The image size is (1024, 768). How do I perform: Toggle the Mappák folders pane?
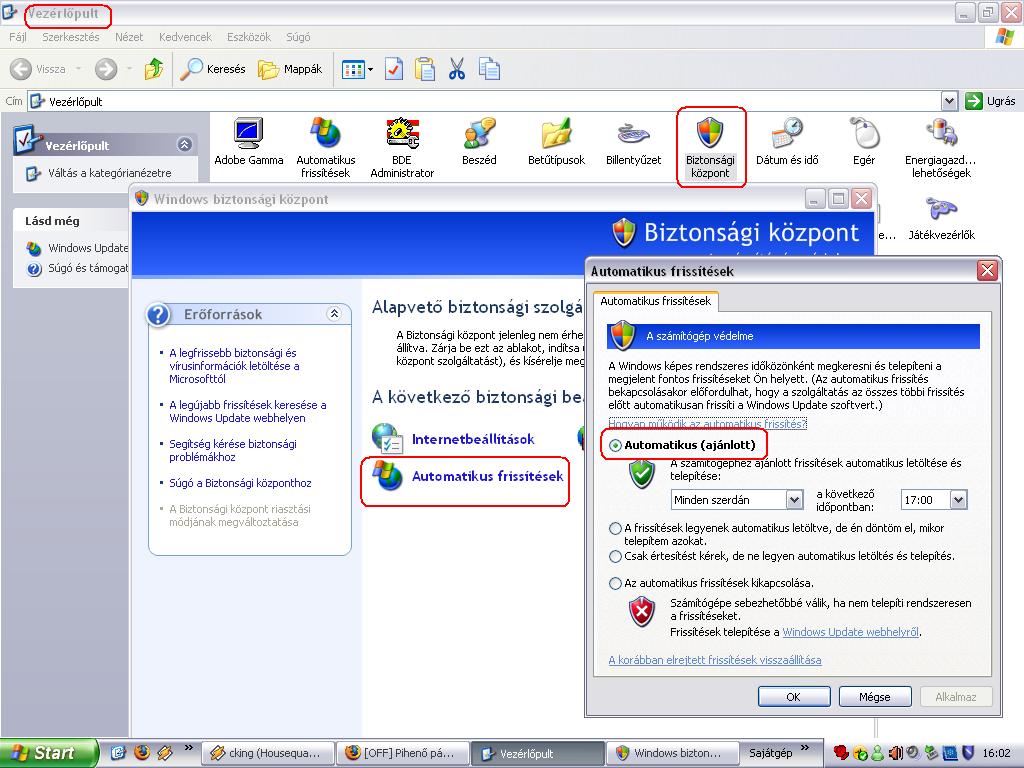coord(290,69)
